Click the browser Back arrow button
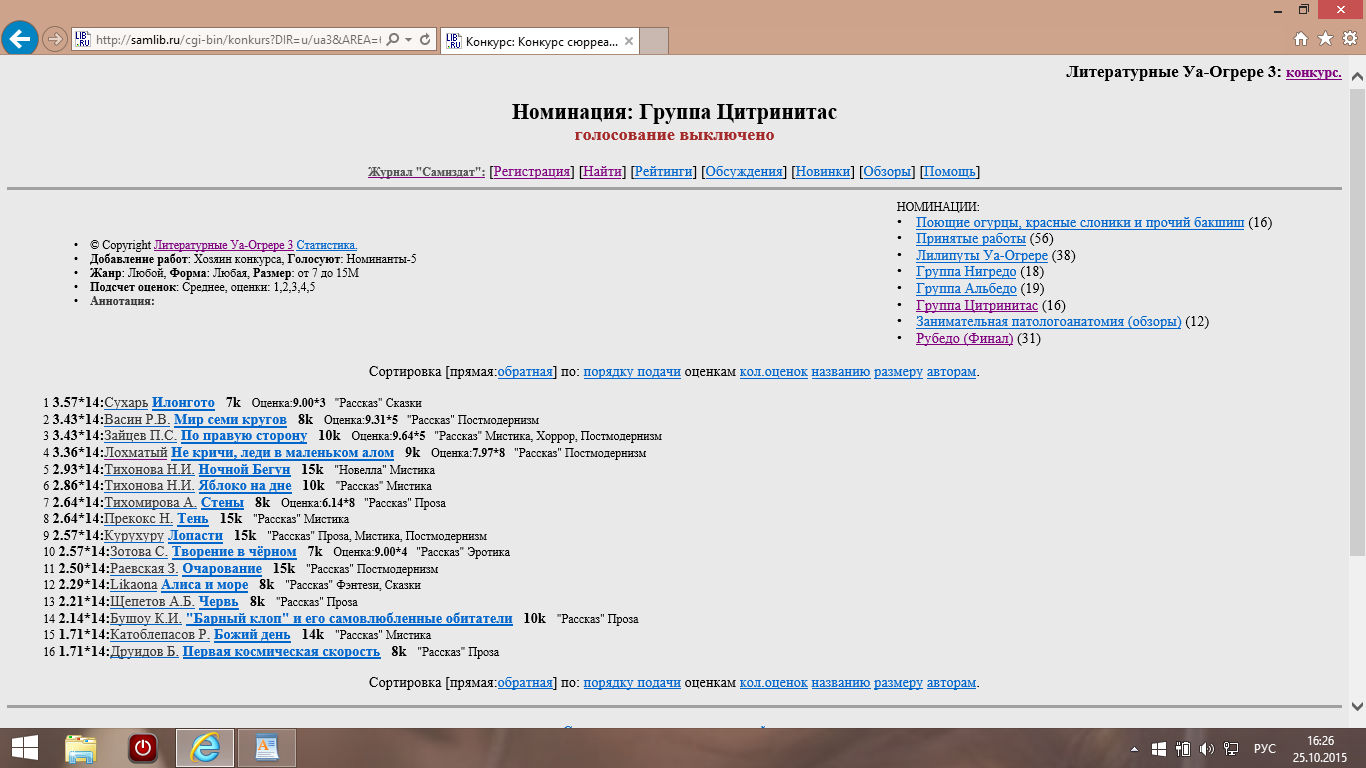This screenshot has width=1366, height=768. 20,39
